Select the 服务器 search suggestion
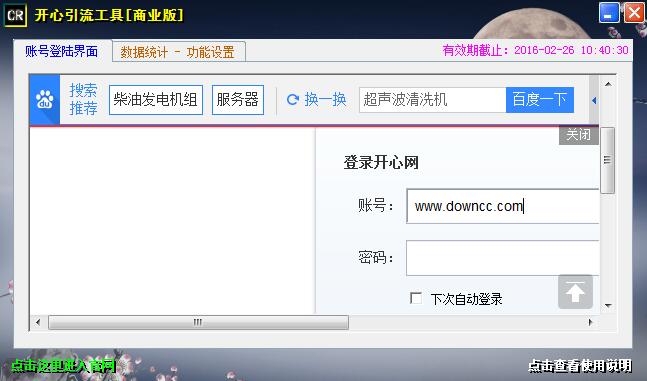647x381 pixels. pos(238,99)
